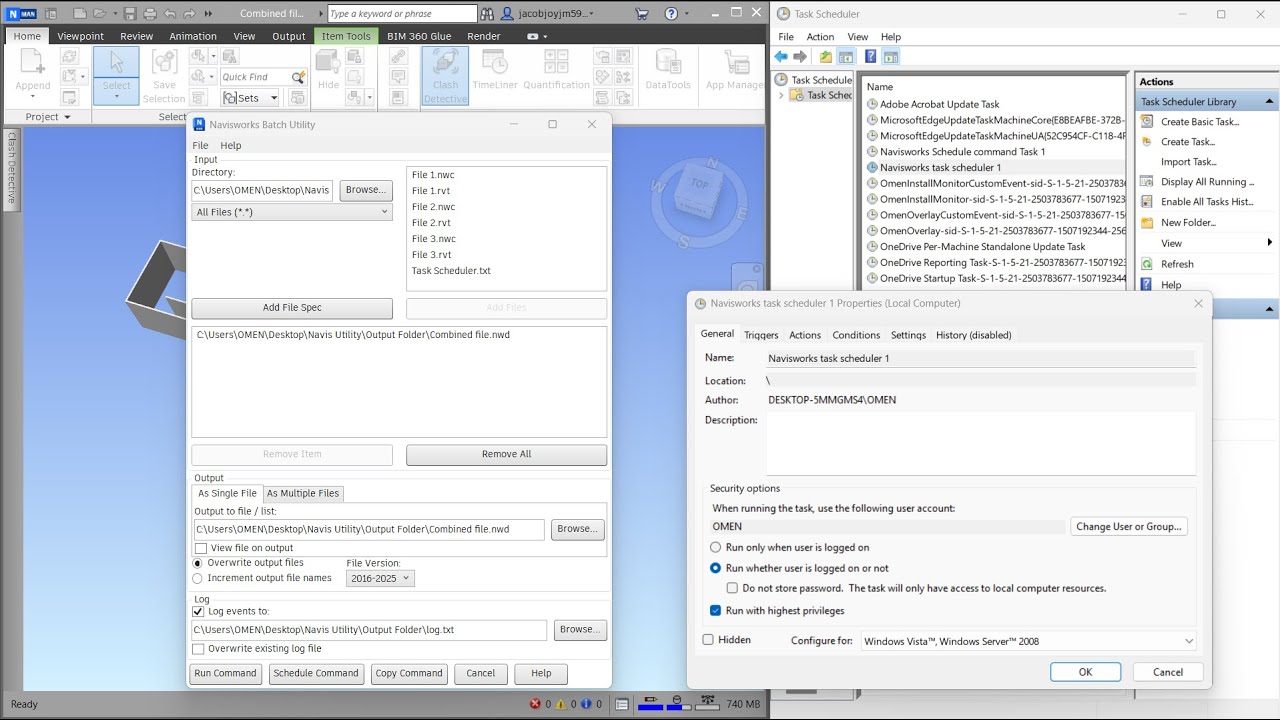Click the forward arrow in Task Scheduler toolbar
Image resolution: width=1280 pixels, height=720 pixels.
[x=800, y=57]
